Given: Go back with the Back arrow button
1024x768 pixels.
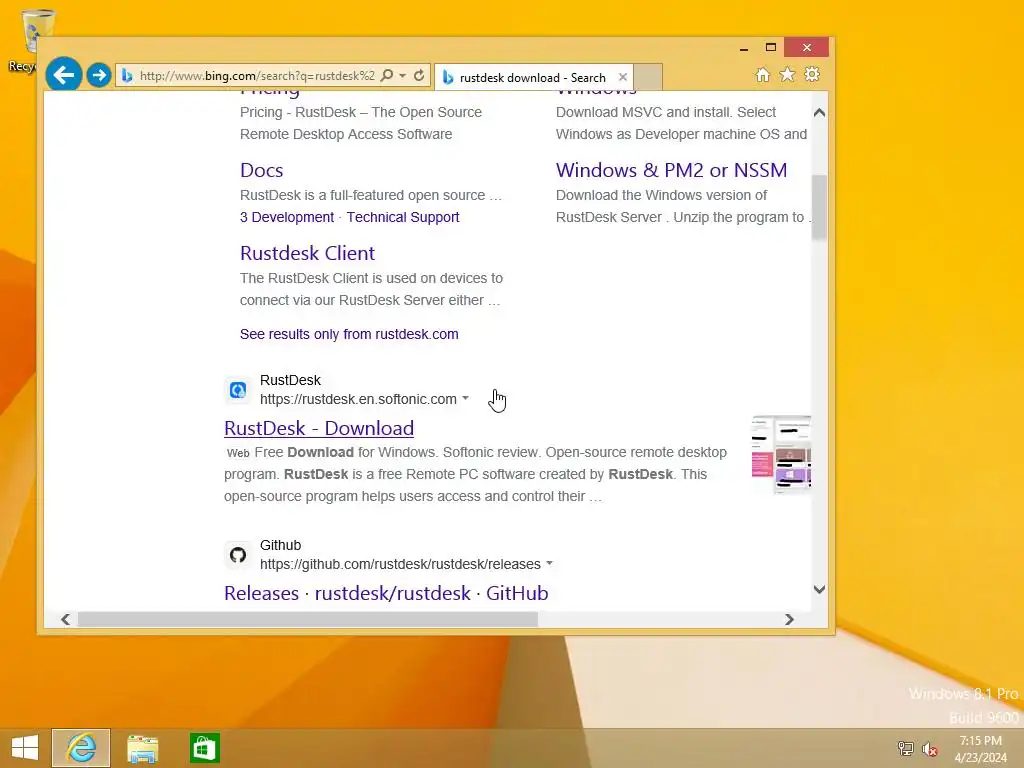Looking at the screenshot, I should (63, 75).
